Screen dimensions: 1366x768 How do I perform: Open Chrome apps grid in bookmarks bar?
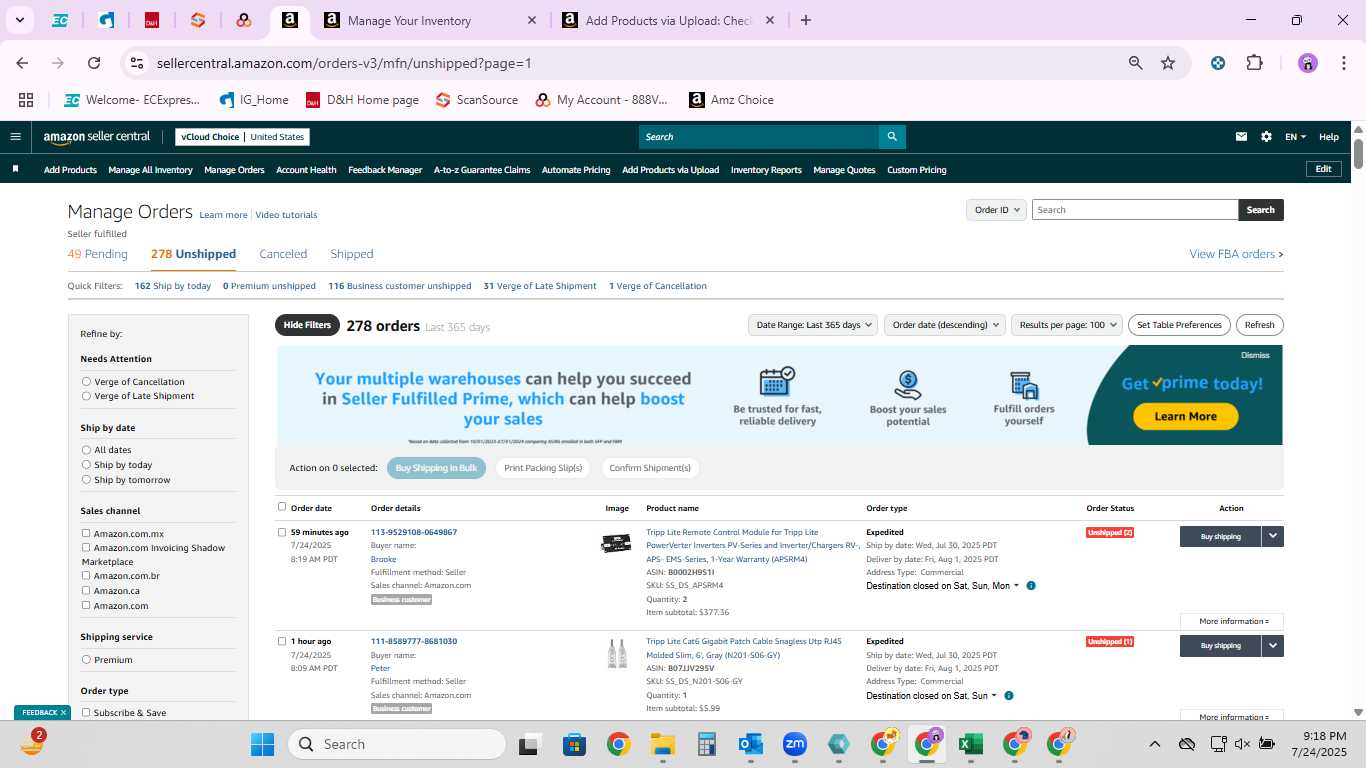[x=26, y=100]
